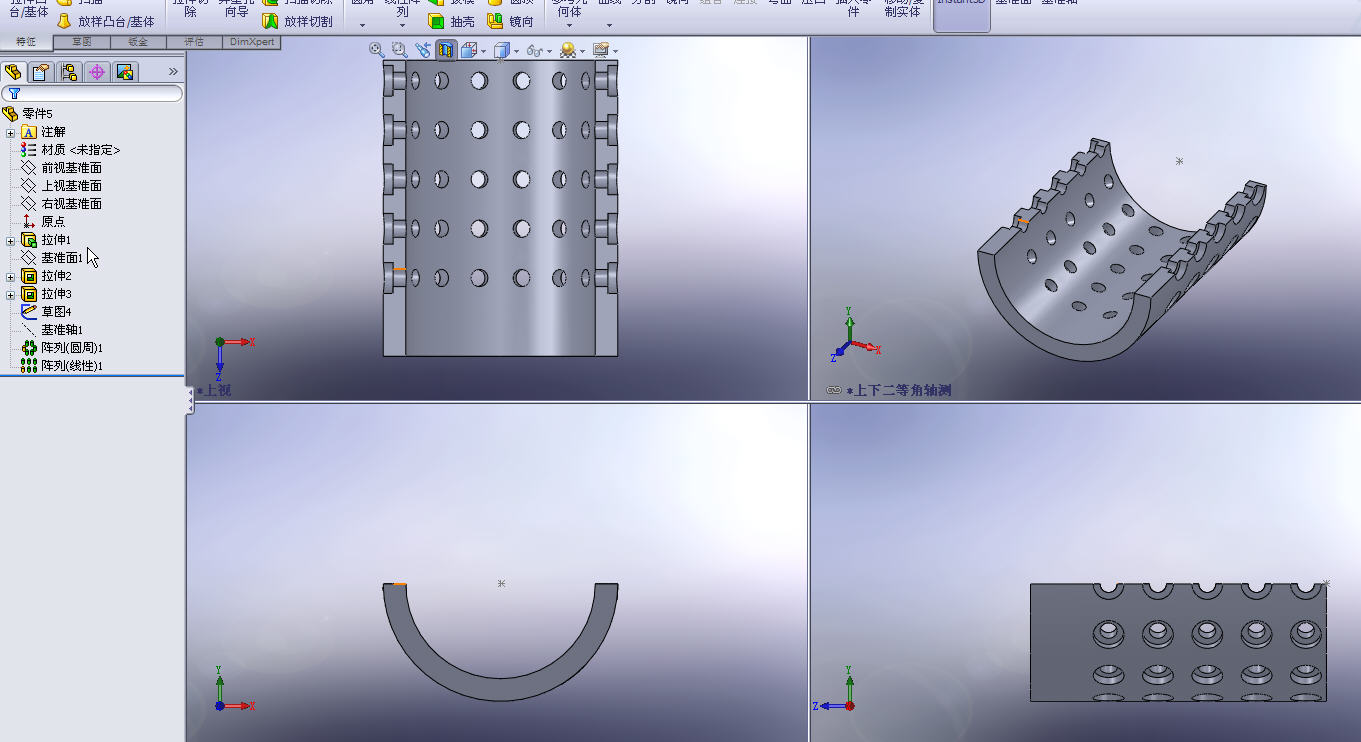Switch to the 评估 evaluate tab
1361x742 pixels.
point(194,42)
